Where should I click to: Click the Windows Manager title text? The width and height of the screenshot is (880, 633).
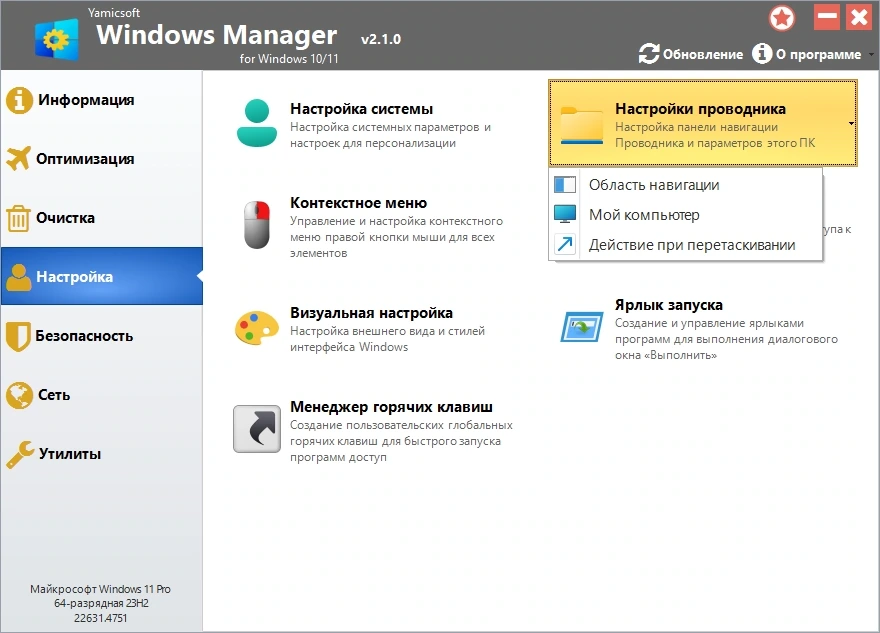[x=217, y=35]
